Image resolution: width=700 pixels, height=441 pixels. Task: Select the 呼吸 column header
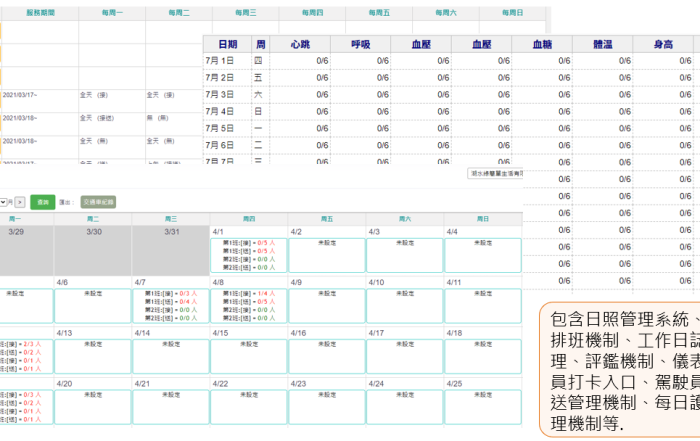(x=360, y=44)
